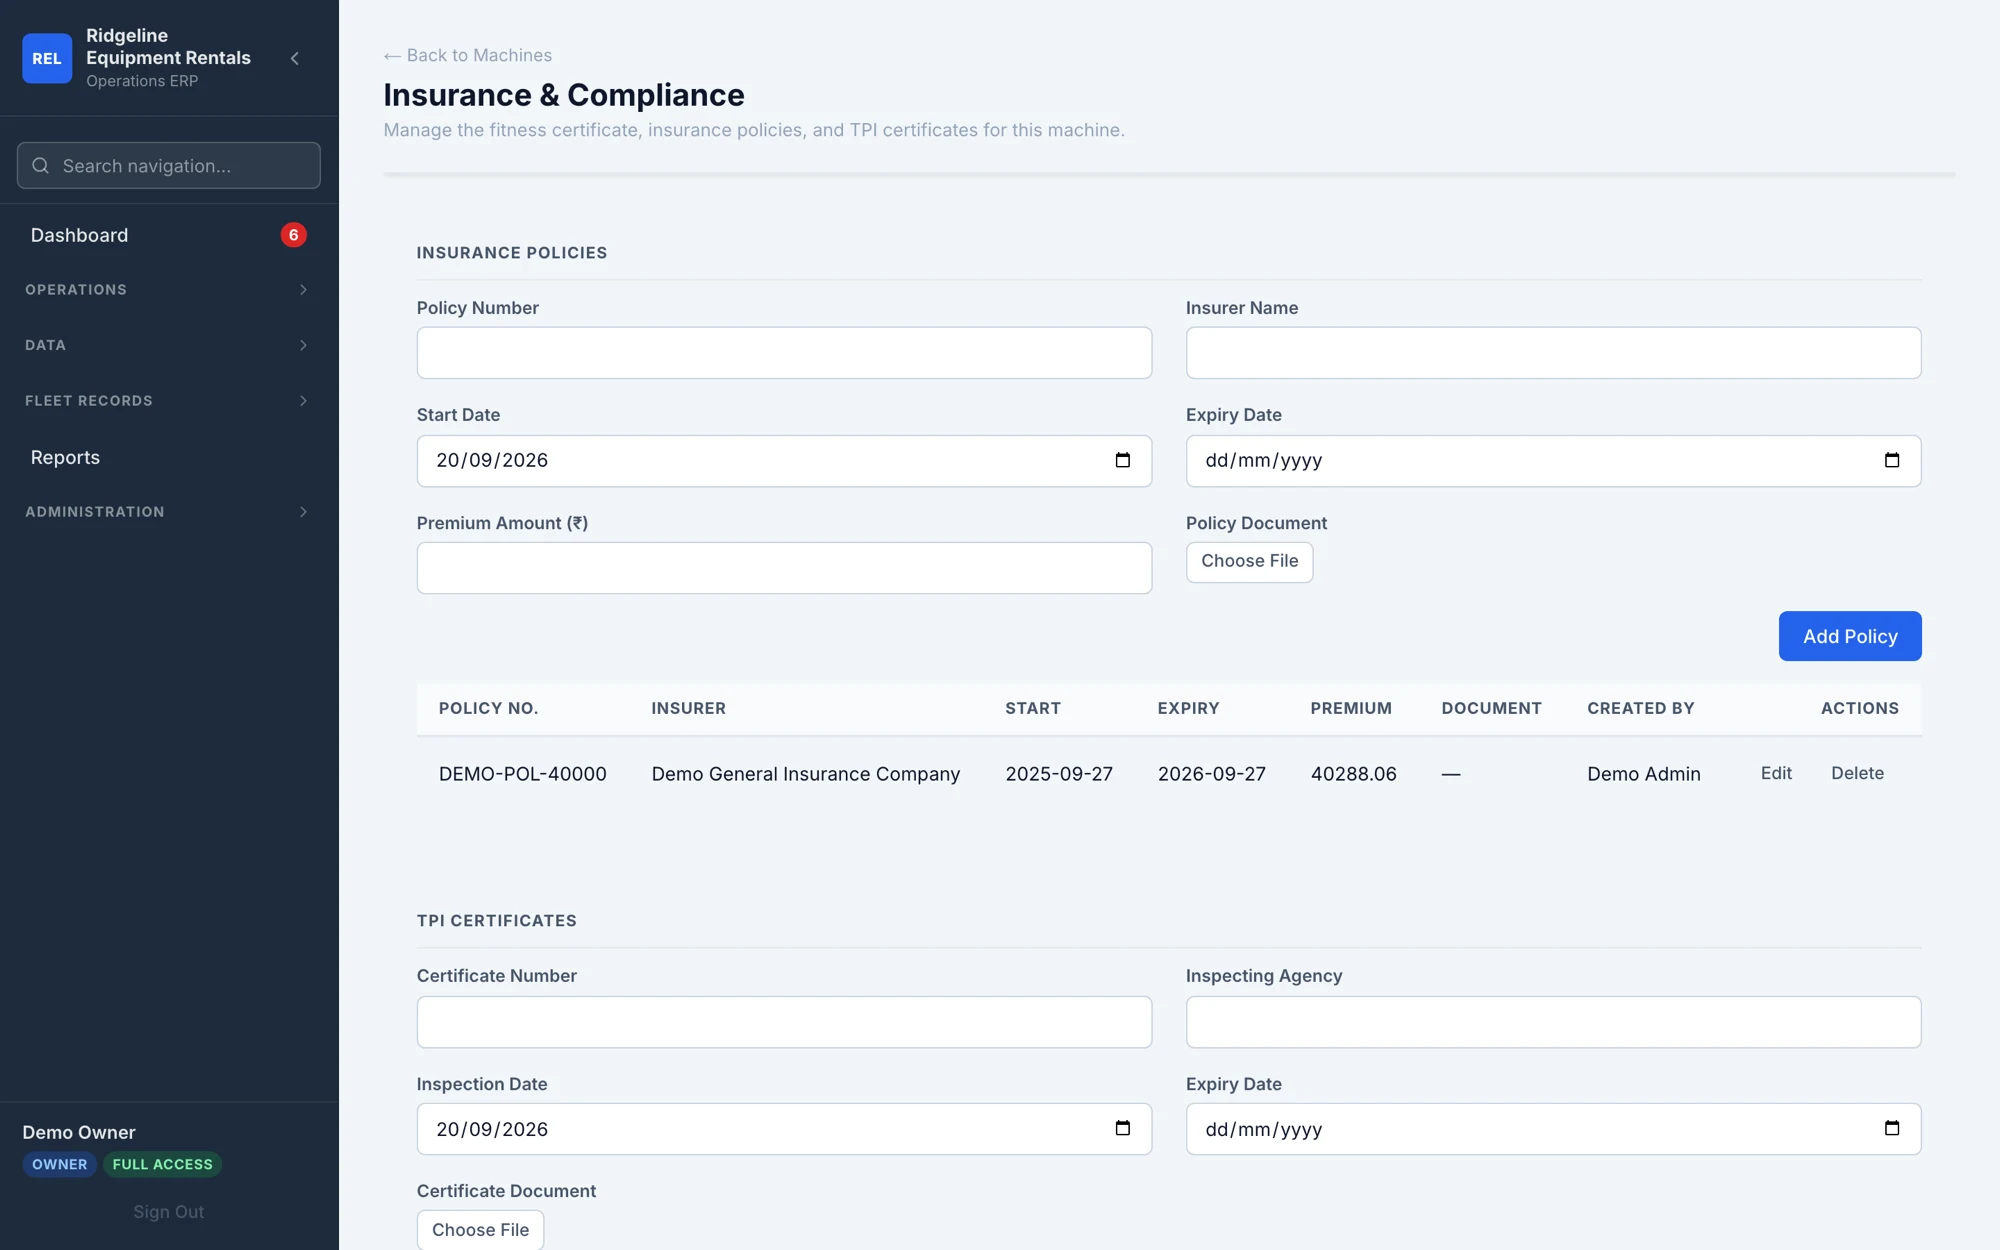Image resolution: width=2000 pixels, height=1250 pixels.
Task: Edit the DEMO-POL-40000 policy row
Action: pos(1776,773)
